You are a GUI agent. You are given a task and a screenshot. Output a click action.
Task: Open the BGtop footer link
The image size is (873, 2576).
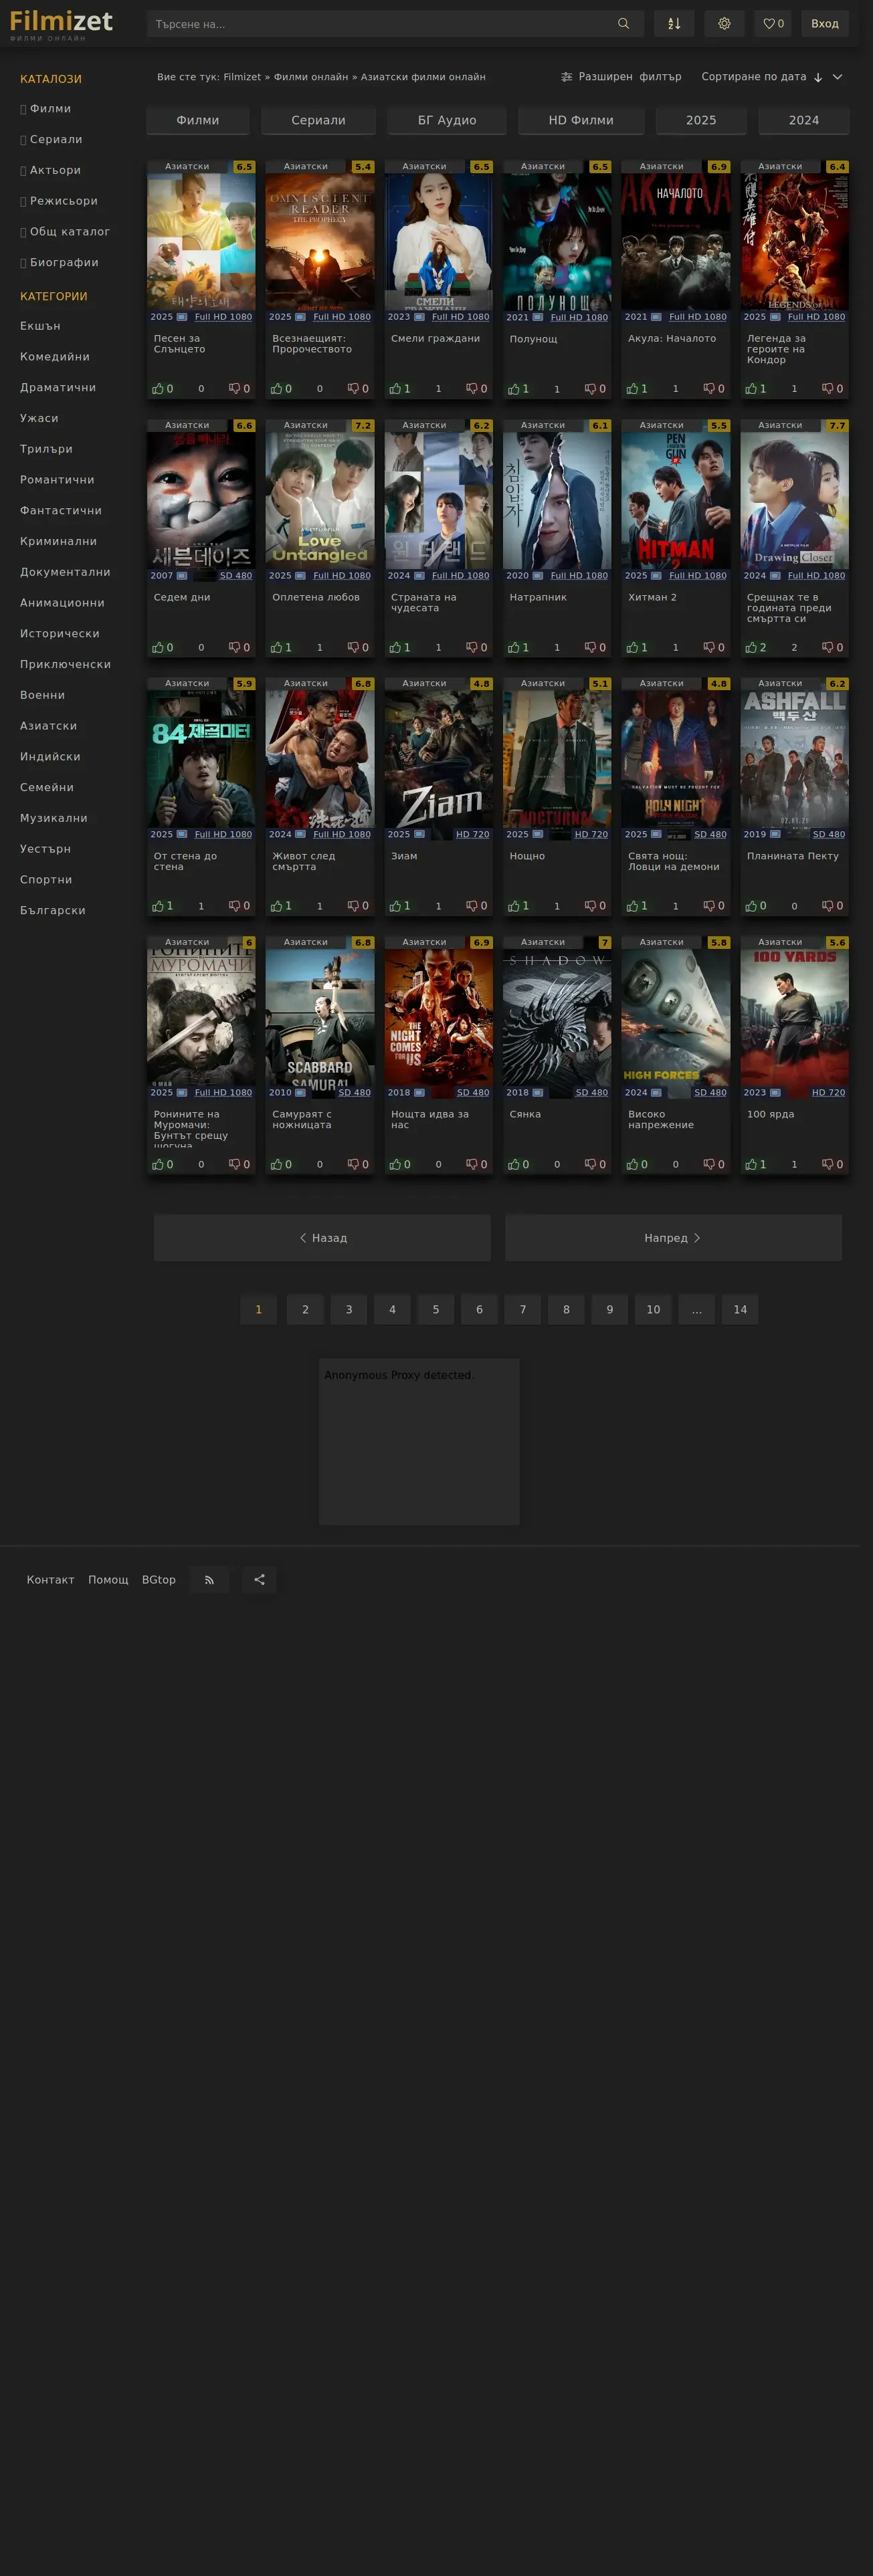click(x=159, y=1580)
